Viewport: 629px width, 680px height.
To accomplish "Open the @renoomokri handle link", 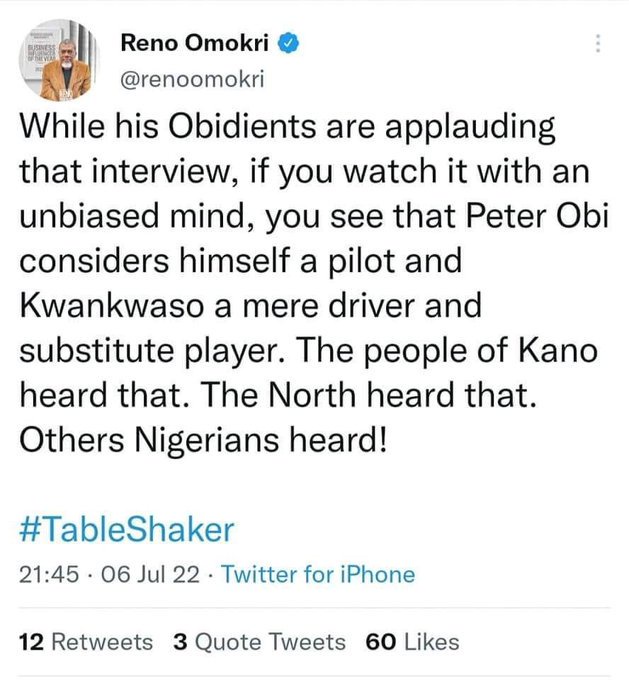I will pyautogui.click(x=192, y=77).
